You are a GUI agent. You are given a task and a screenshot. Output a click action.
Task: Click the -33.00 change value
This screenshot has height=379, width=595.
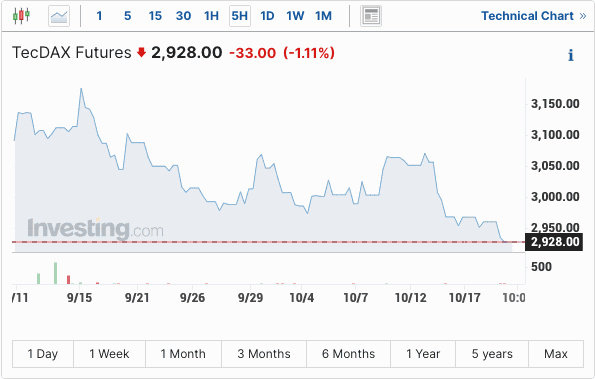pos(253,53)
